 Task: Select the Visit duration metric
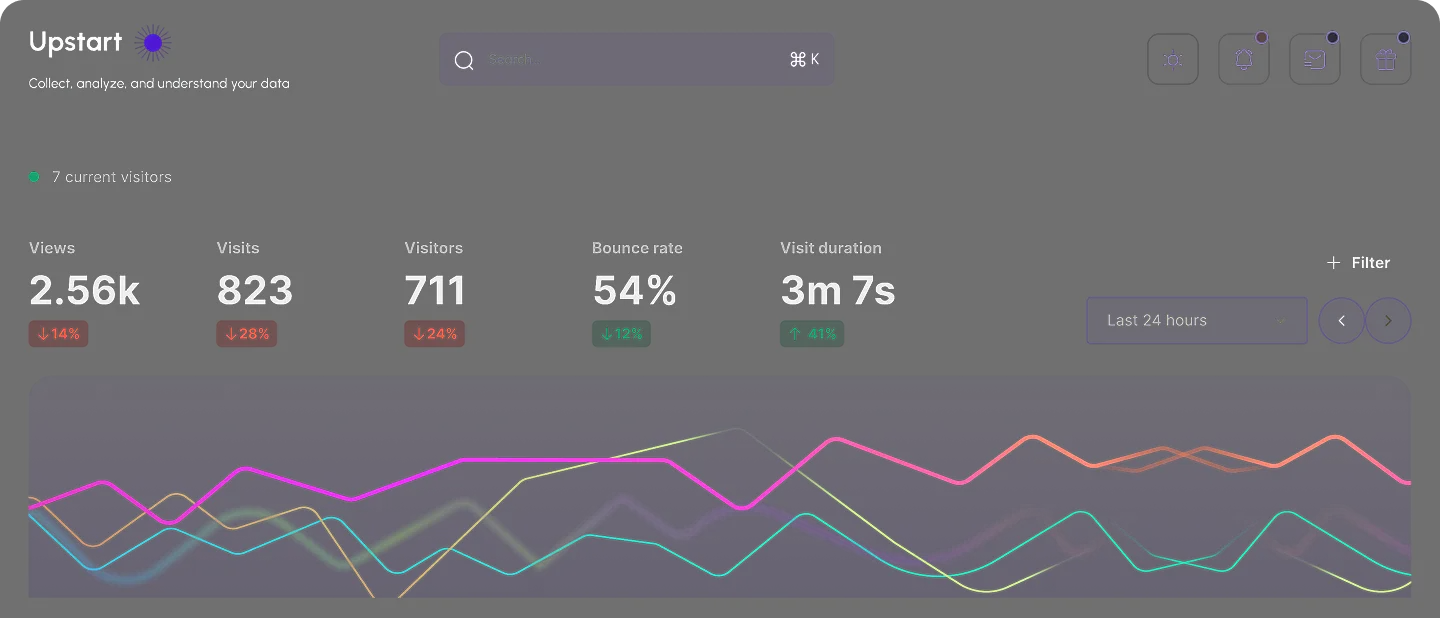[838, 290]
